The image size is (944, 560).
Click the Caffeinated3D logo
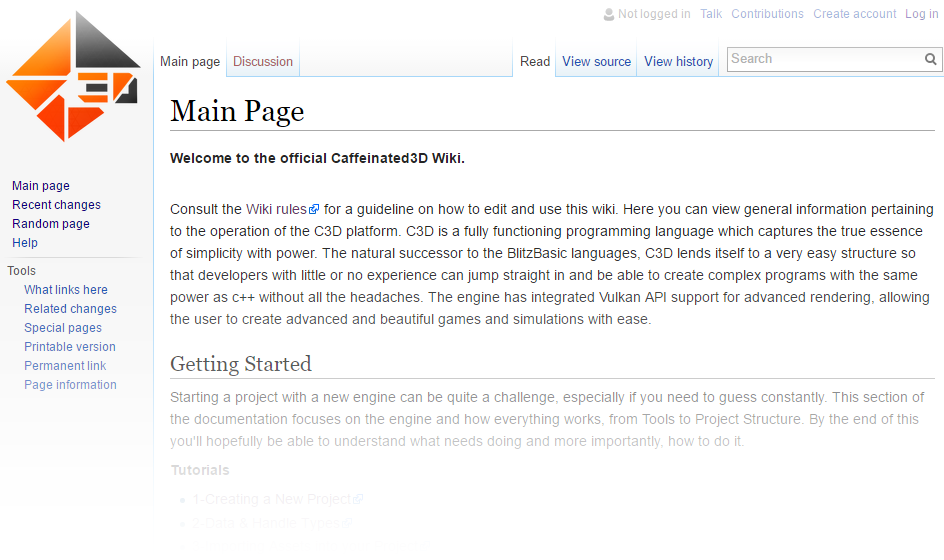click(73, 76)
